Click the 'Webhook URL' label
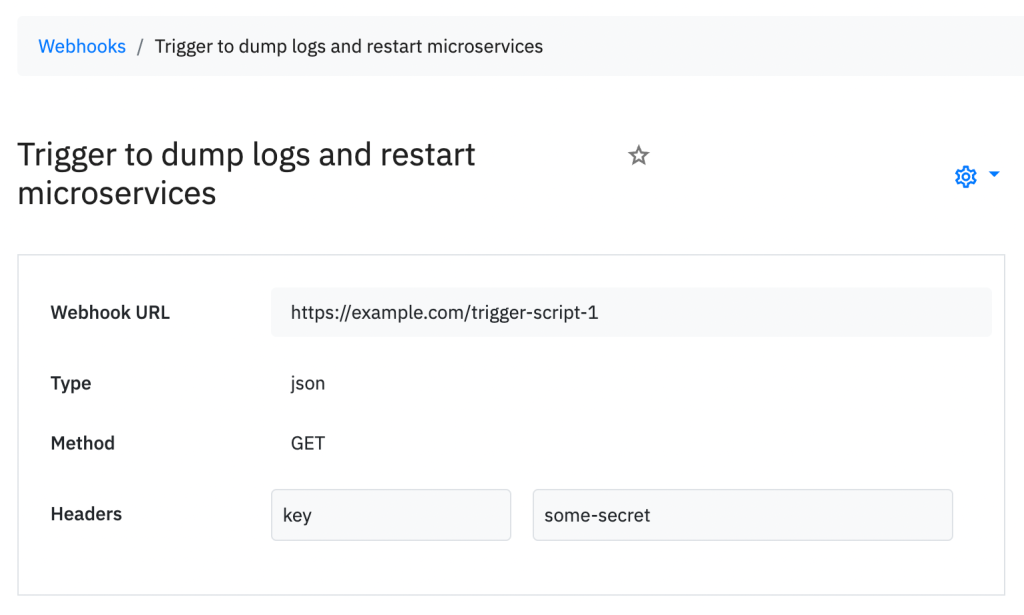This screenshot has height=615, width=1024. point(110,312)
